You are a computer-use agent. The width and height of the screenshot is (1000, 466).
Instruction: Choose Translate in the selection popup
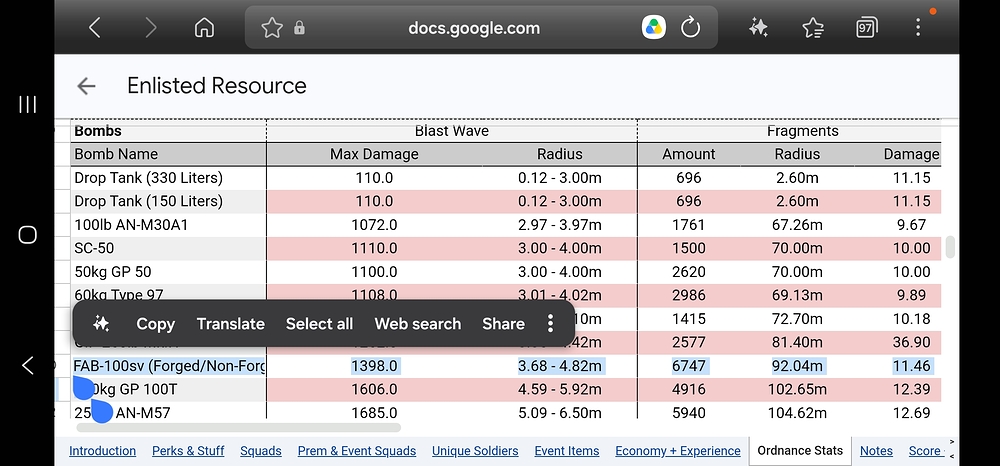(x=230, y=324)
